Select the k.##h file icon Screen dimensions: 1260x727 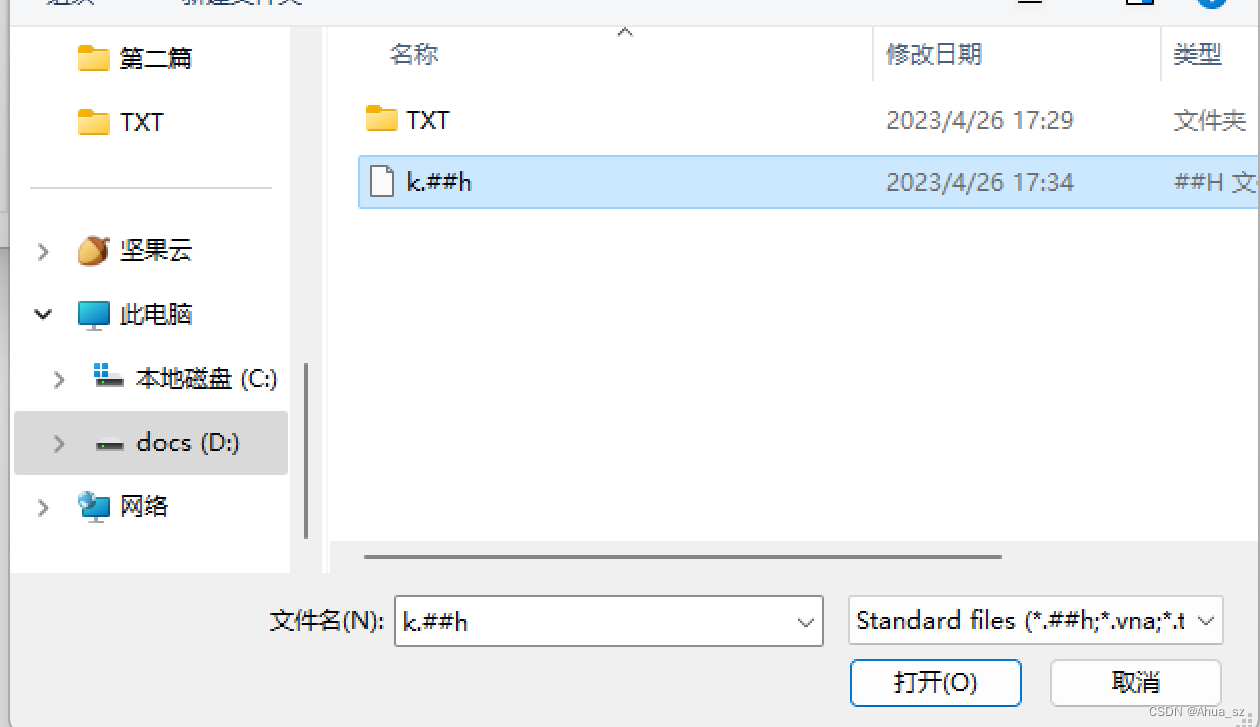(x=381, y=182)
